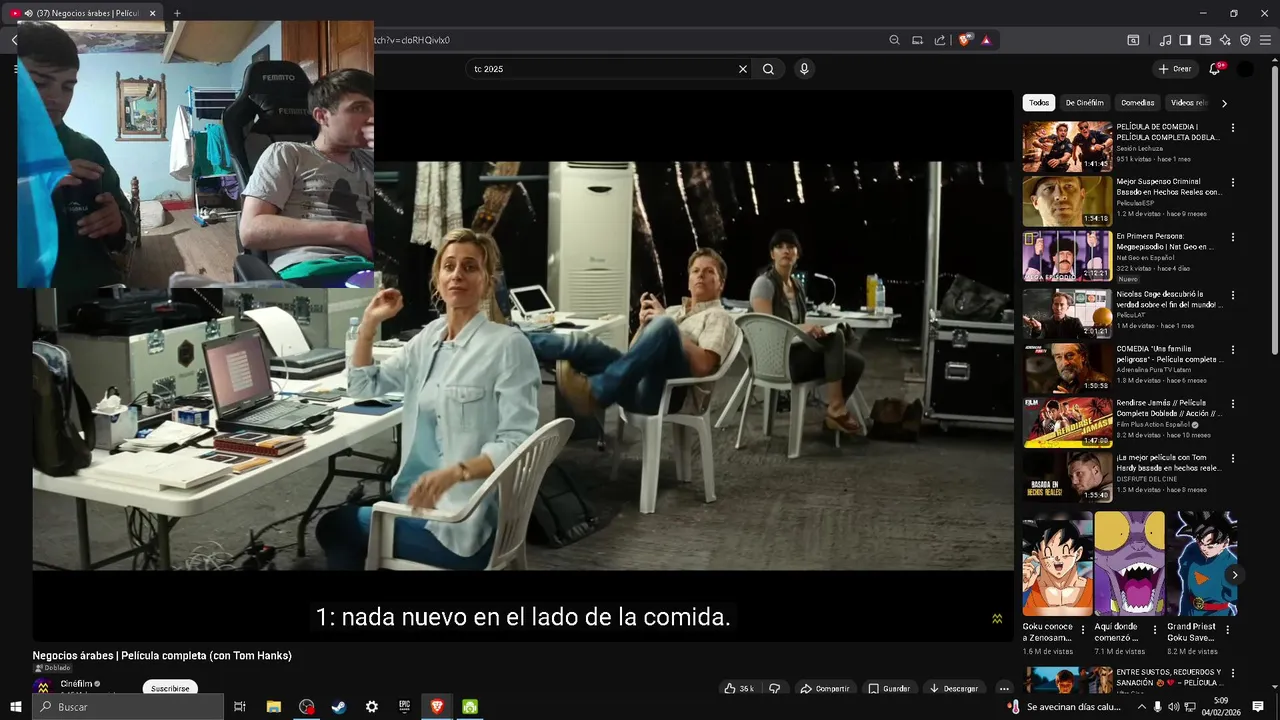Viewport: 1280px width, 720px height.
Task: Open options for 'Rendirse Jamás' video
Action: coord(1233,405)
